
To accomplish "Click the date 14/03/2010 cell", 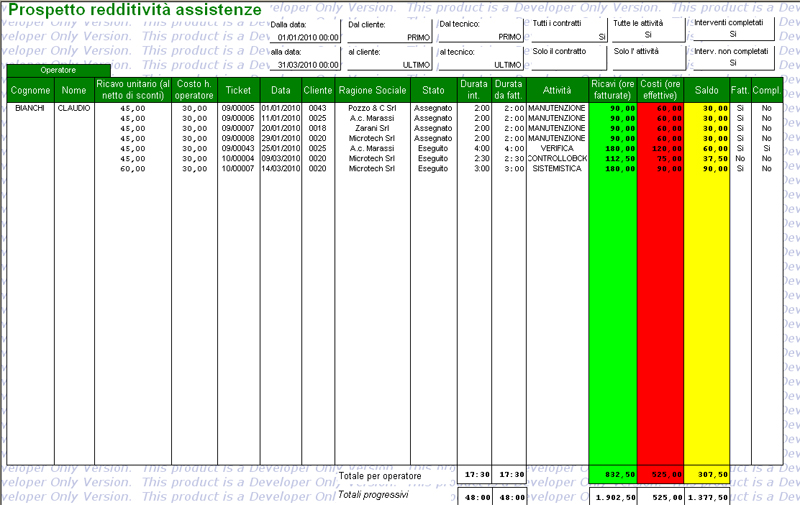I will pos(281,168).
